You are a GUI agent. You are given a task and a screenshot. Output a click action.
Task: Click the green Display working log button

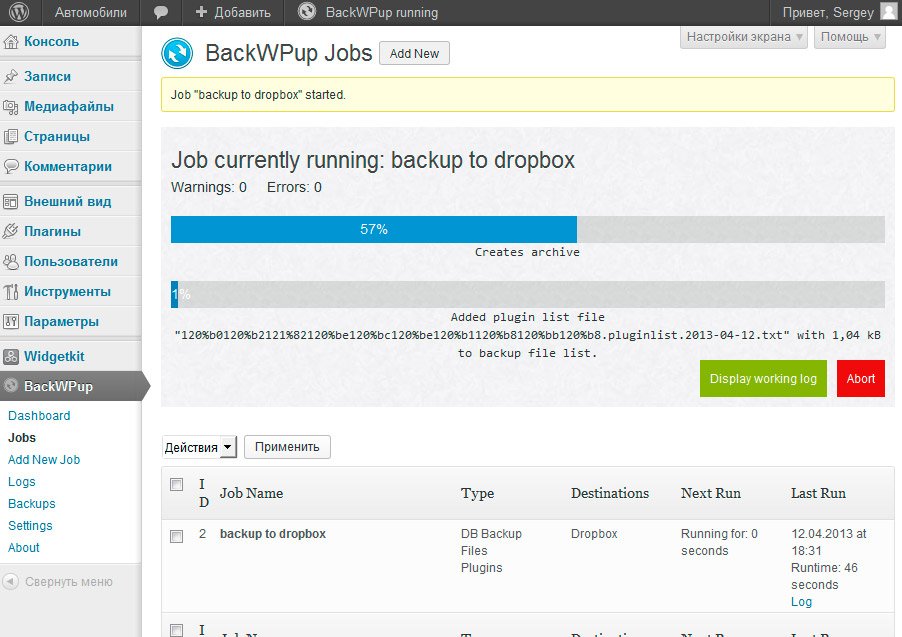point(763,379)
